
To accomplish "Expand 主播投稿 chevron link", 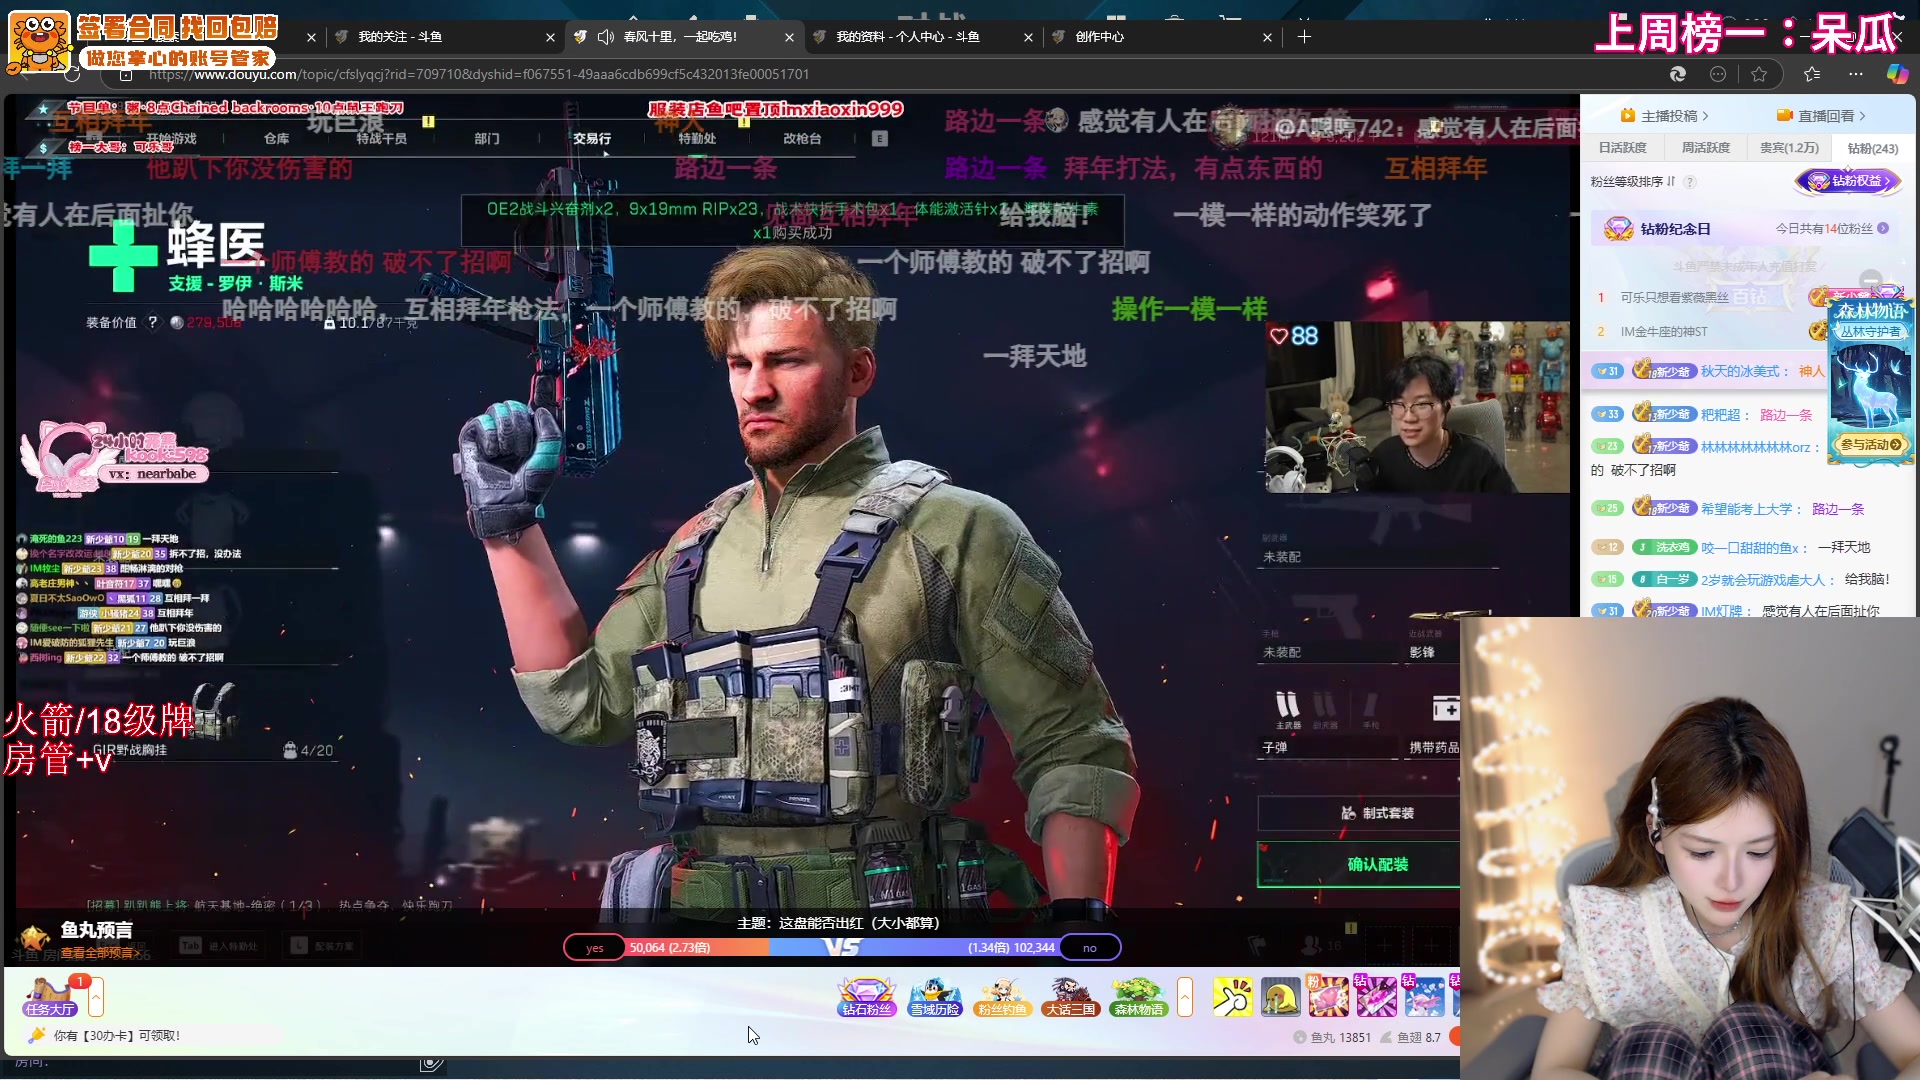I will tap(1705, 116).
